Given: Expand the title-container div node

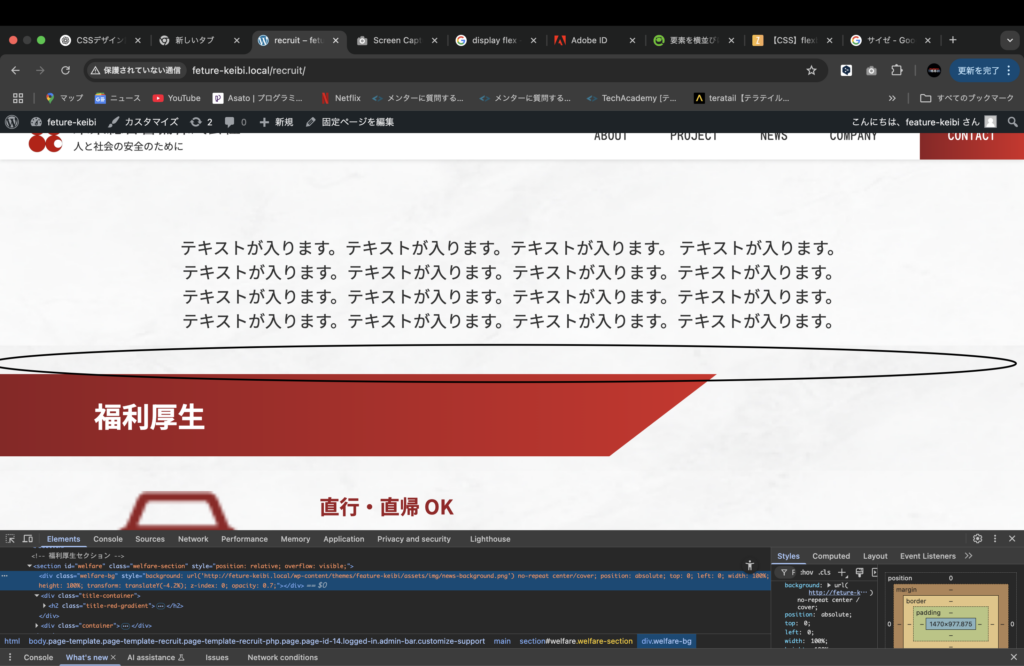Looking at the screenshot, I should 37,596.
